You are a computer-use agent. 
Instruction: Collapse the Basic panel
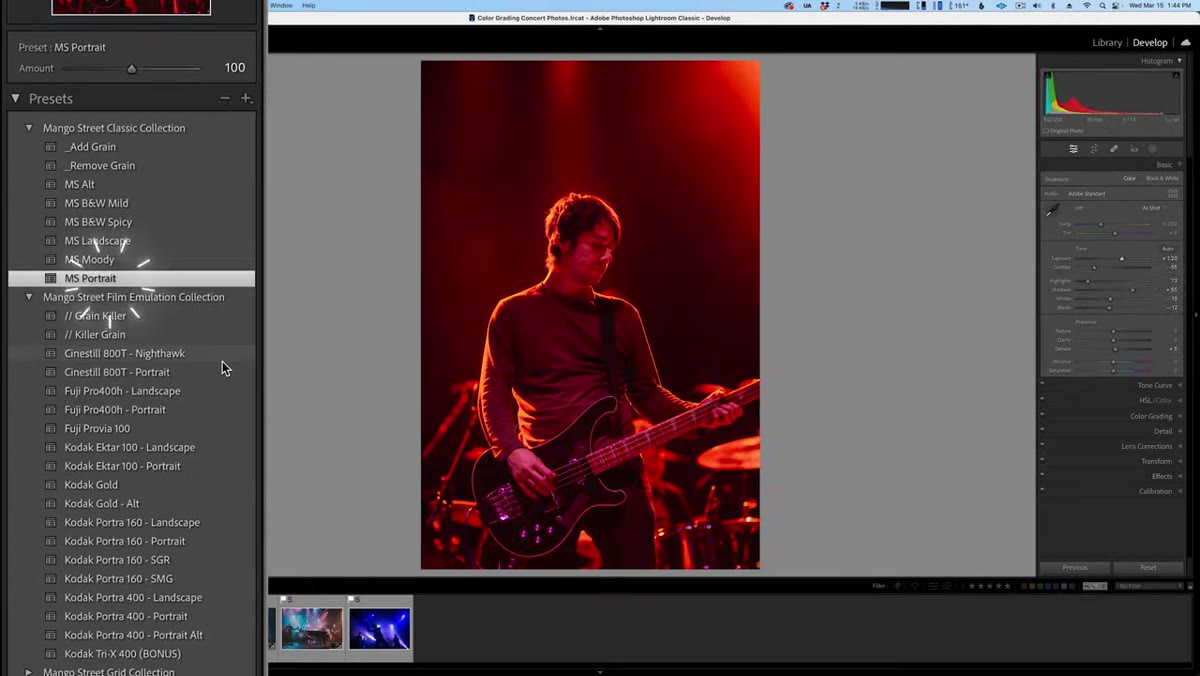click(x=1179, y=165)
